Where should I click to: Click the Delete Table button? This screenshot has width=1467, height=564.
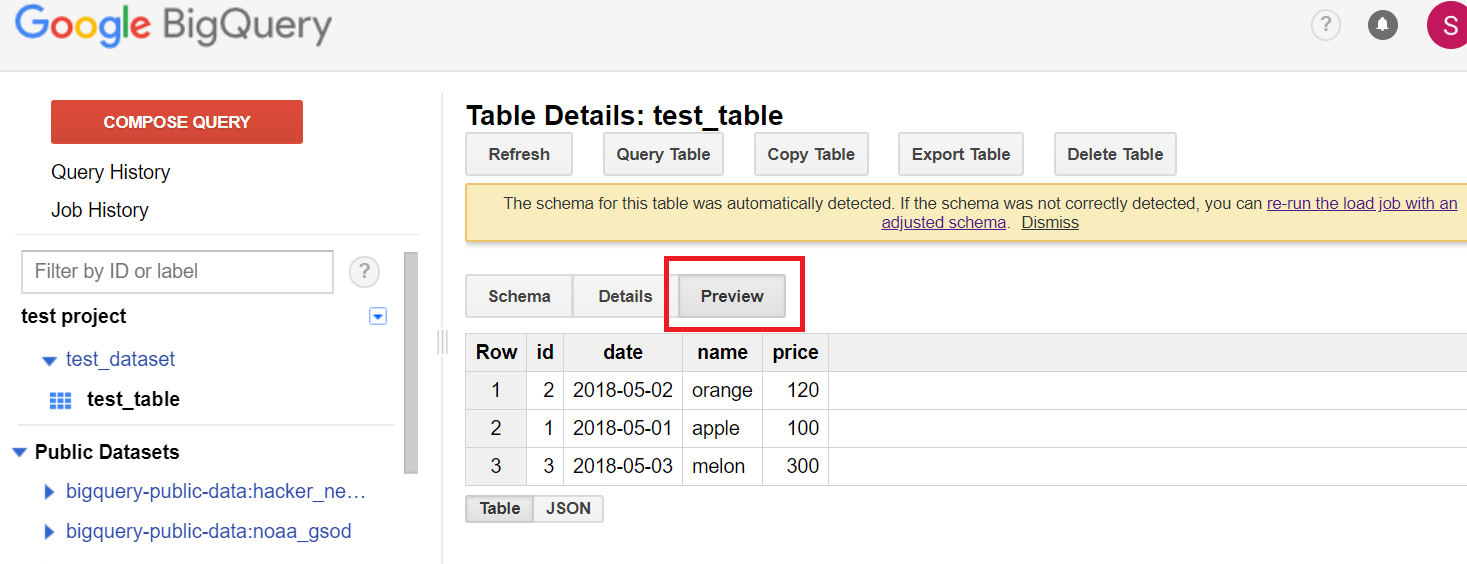[1115, 154]
